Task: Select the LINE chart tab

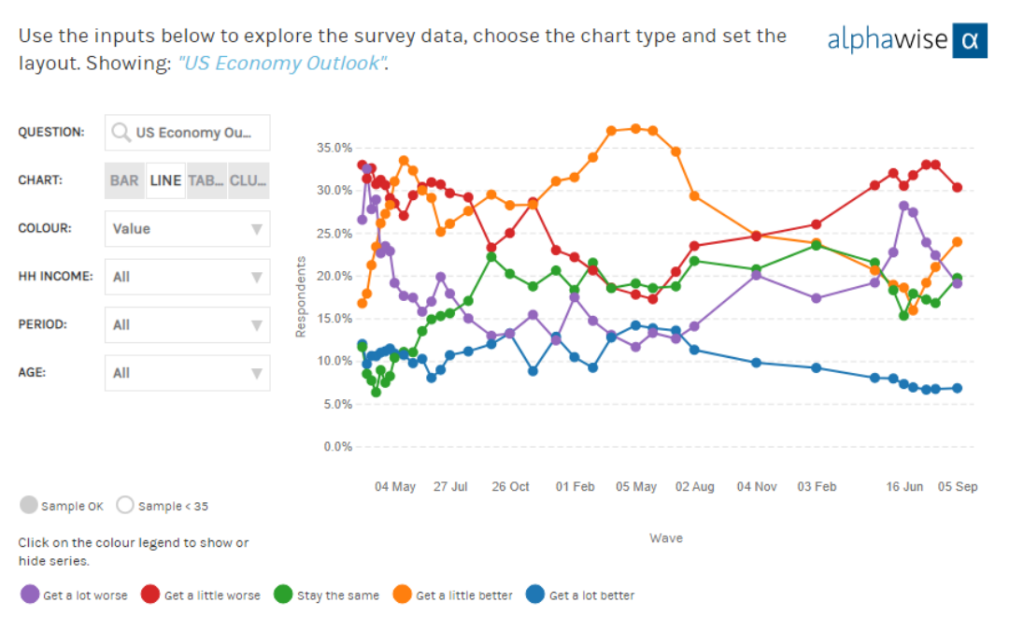Action: [x=165, y=181]
